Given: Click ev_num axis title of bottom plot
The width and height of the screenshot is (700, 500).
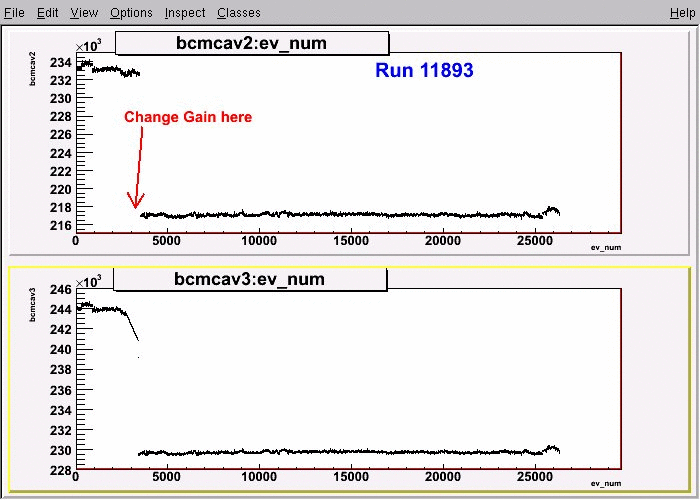Looking at the screenshot, I should point(606,483).
